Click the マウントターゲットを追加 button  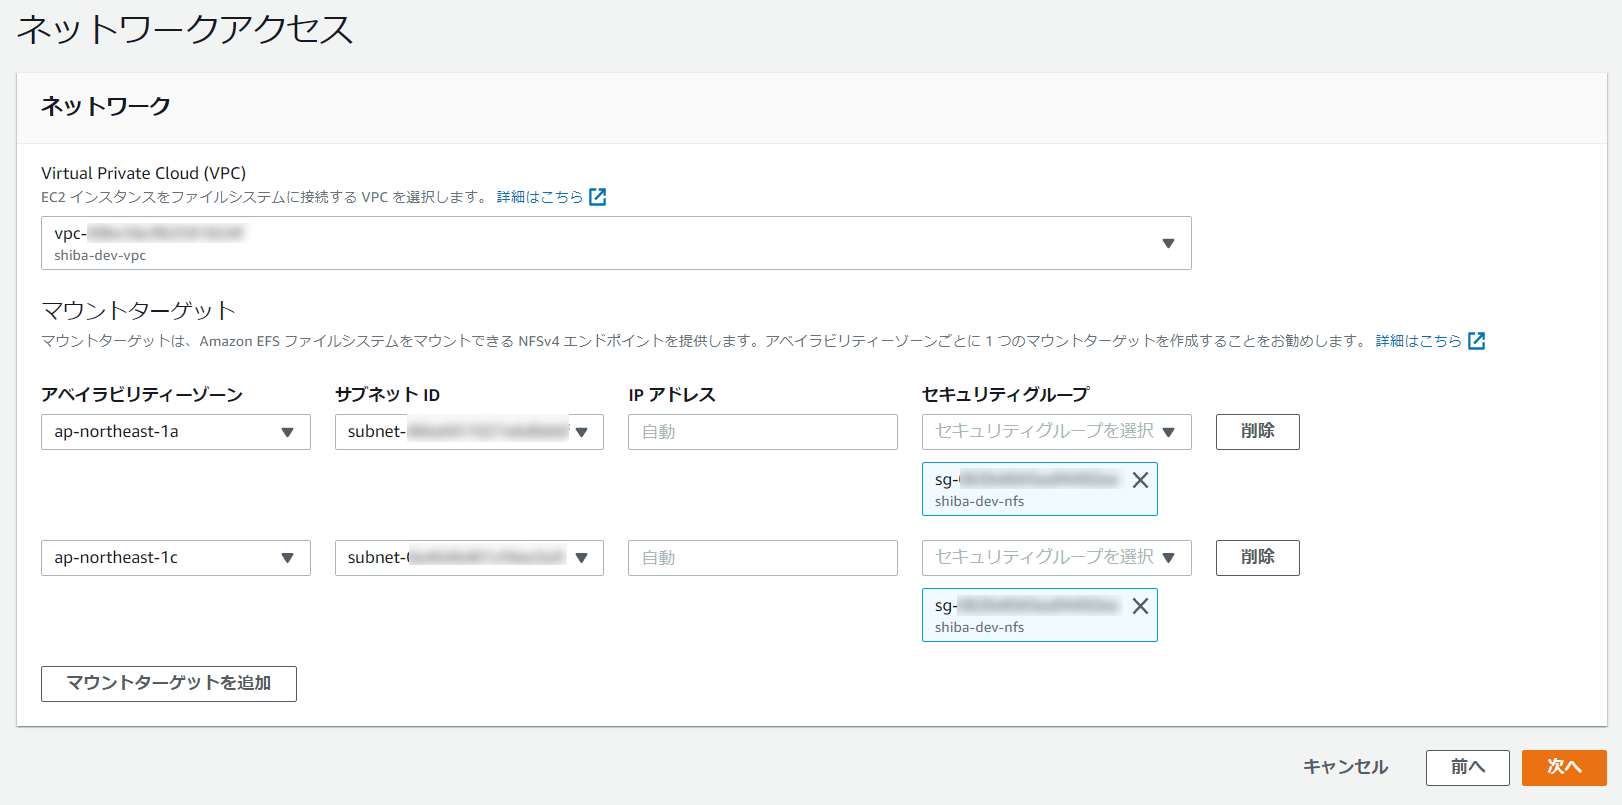tap(169, 684)
